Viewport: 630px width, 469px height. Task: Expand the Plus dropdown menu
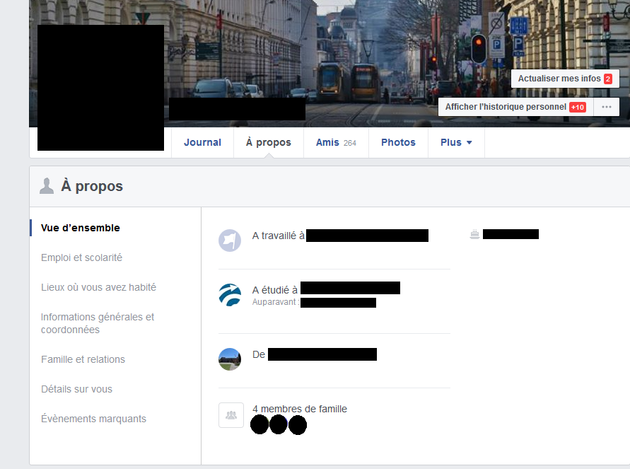(456, 143)
